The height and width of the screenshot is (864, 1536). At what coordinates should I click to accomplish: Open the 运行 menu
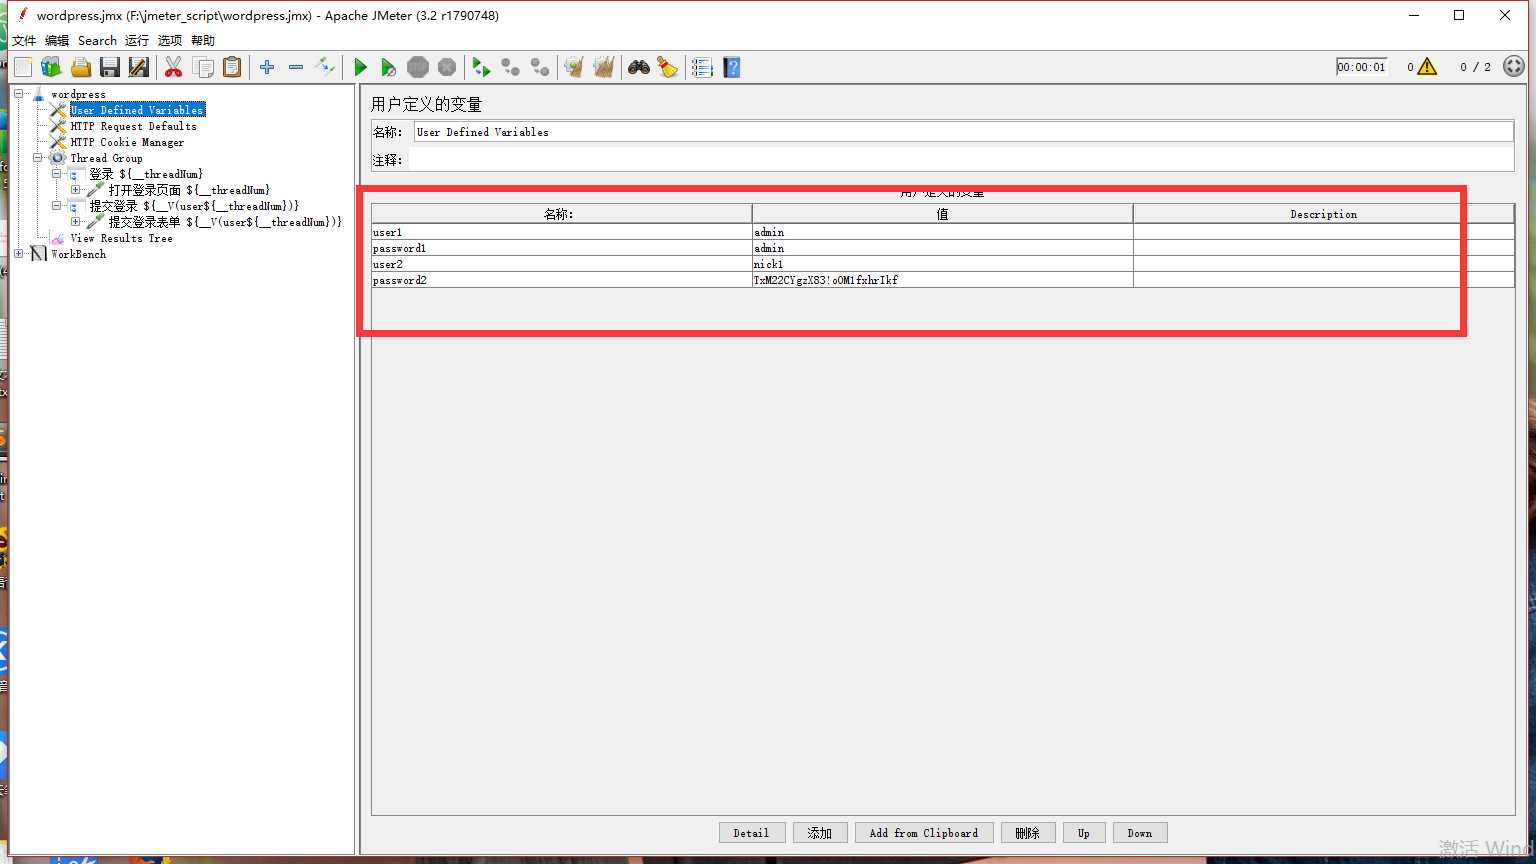click(x=137, y=41)
